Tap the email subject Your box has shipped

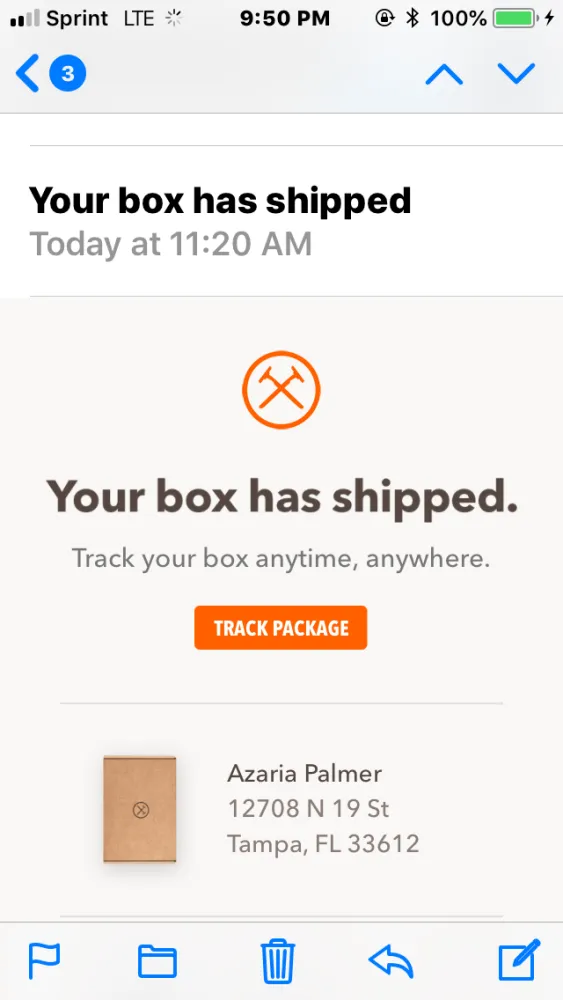click(x=220, y=200)
